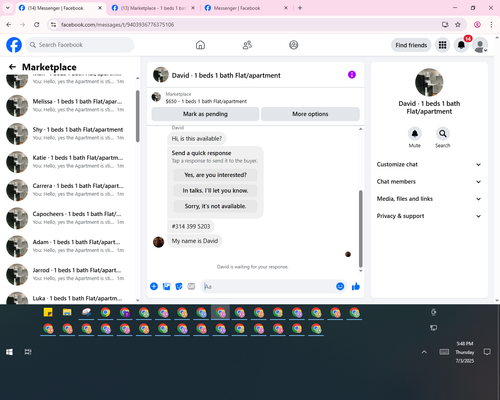The height and width of the screenshot is (400, 500).
Task: Click the Facebook logo
Action: tap(14, 45)
